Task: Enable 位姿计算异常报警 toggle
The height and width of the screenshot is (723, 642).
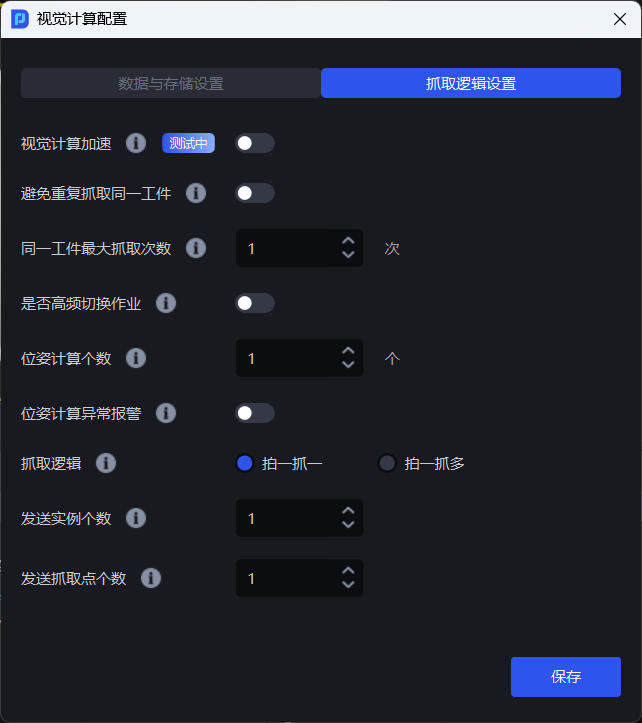Action: (x=254, y=413)
